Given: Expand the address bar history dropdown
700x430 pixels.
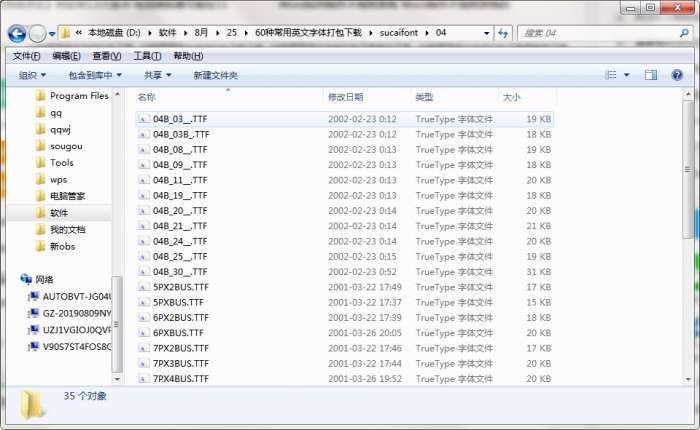Looking at the screenshot, I should (x=486, y=33).
